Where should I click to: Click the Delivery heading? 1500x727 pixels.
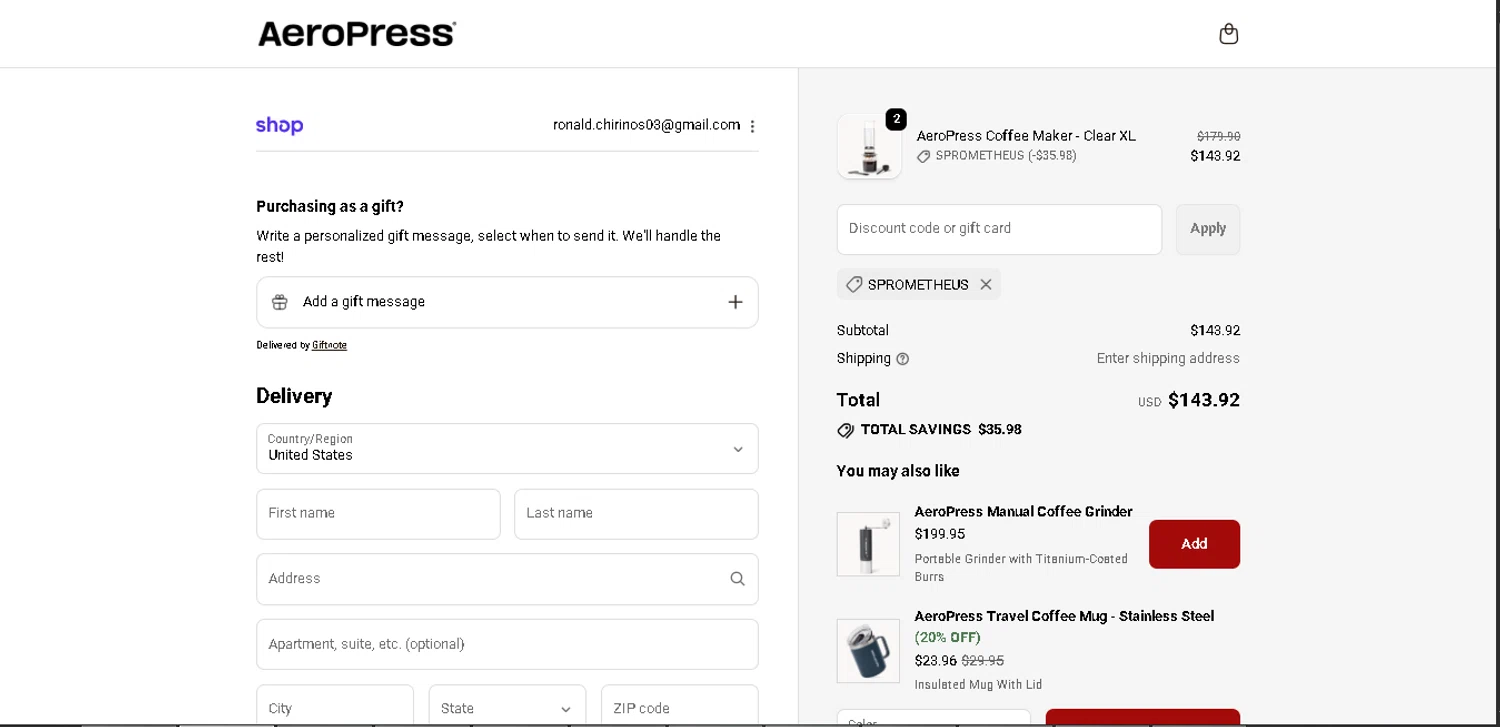294,396
